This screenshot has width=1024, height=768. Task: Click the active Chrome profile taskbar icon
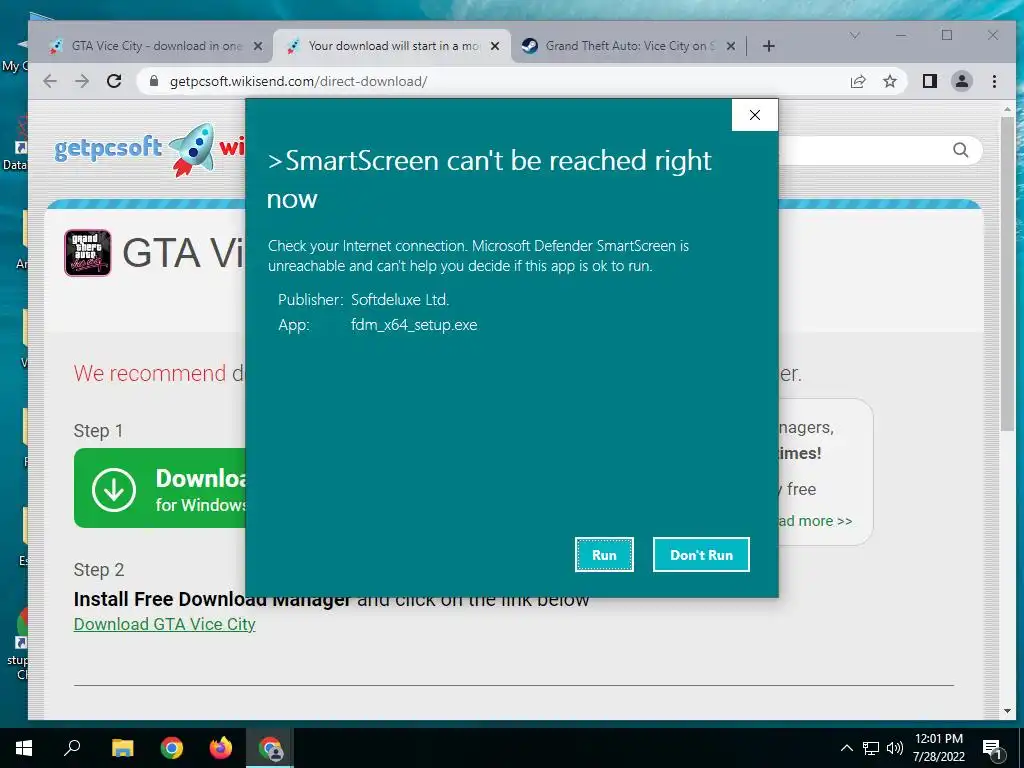tap(270, 748)
